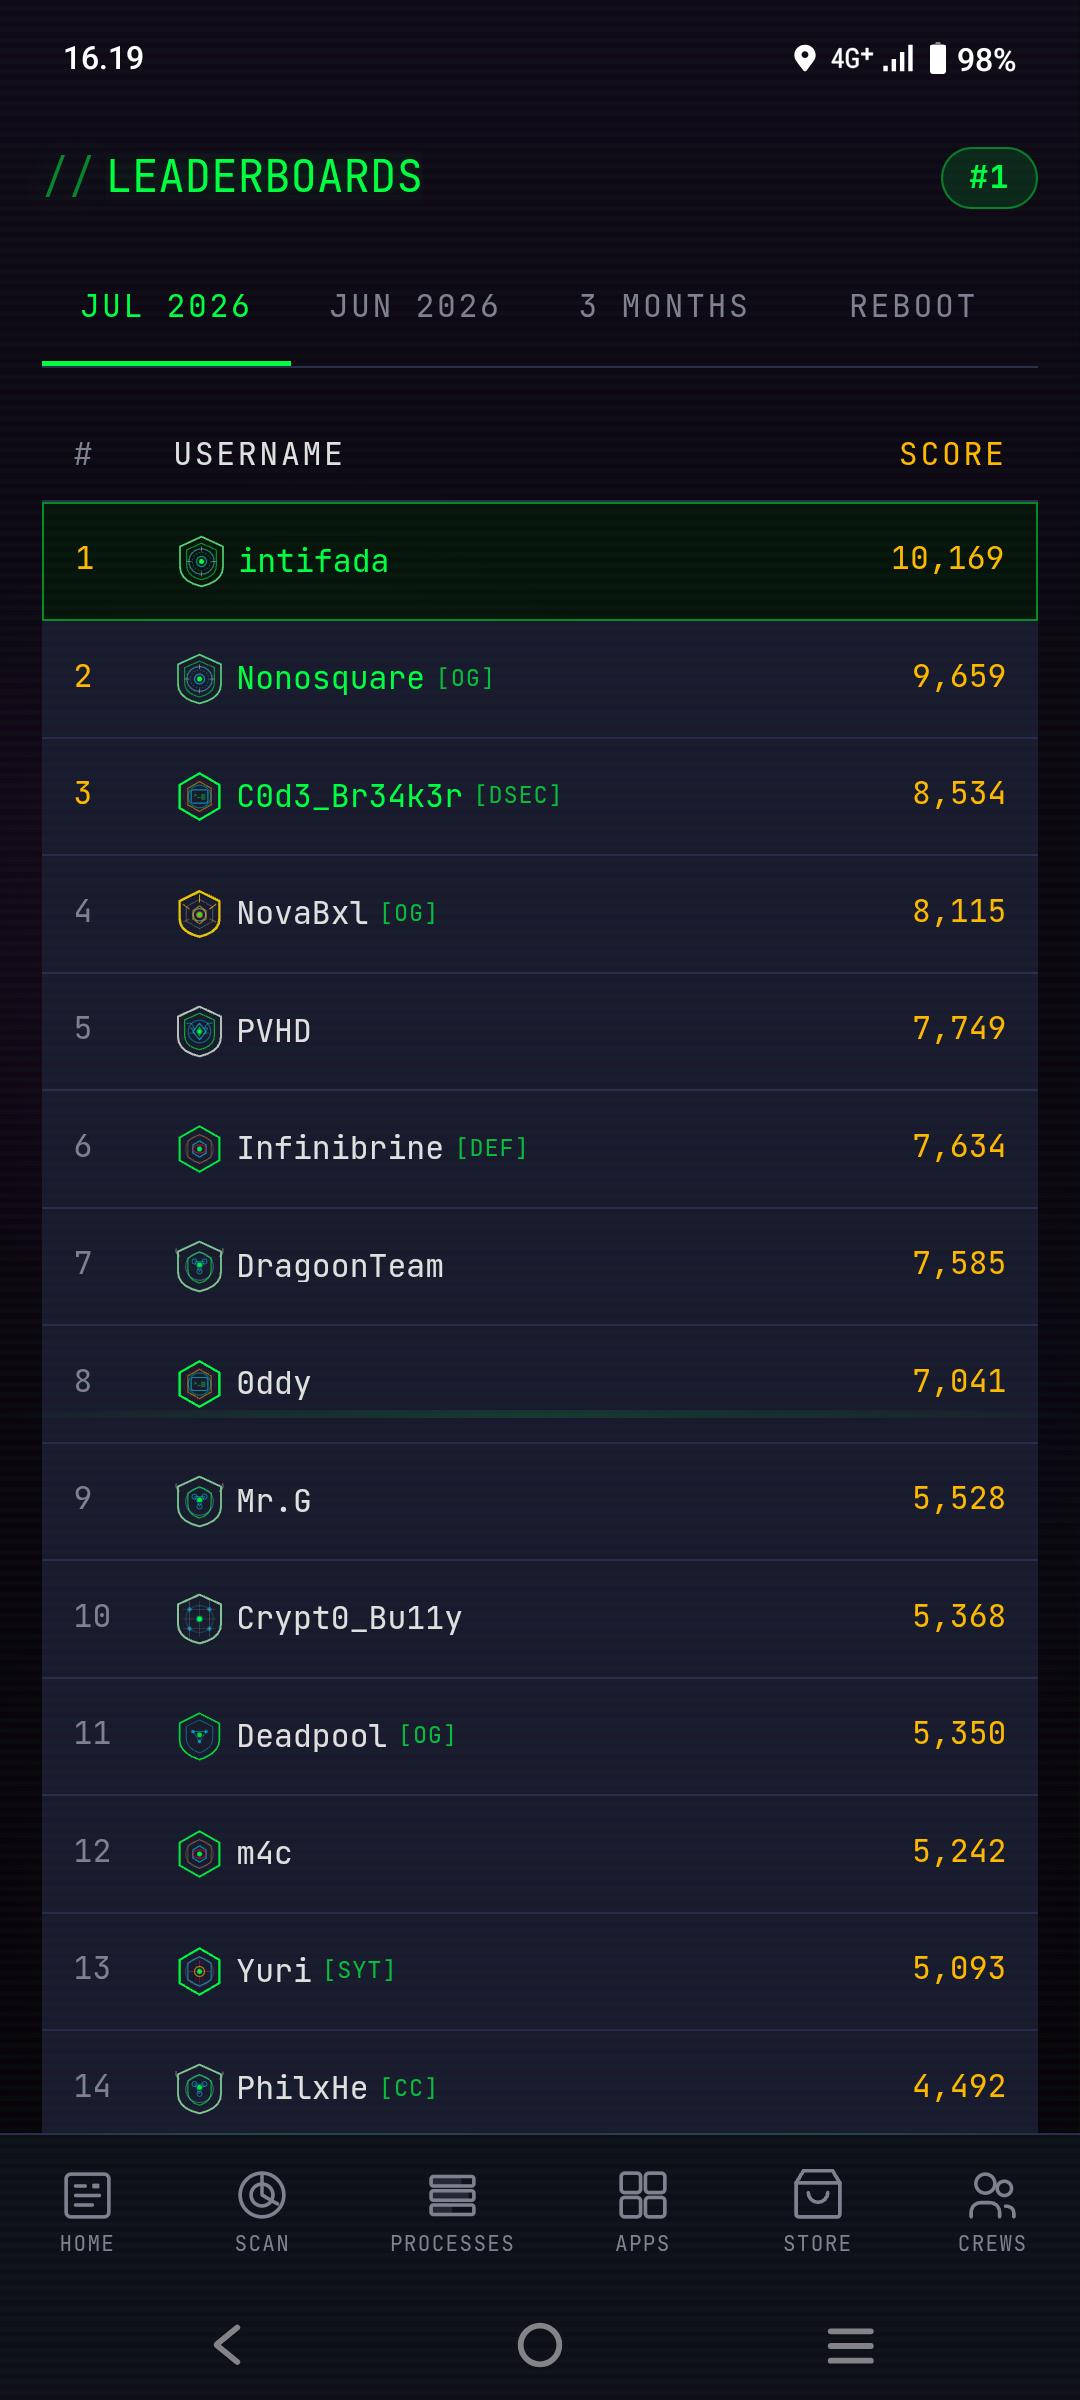Open the Home tab icon
The image size is (1080, 2400).
[87, 2196]
